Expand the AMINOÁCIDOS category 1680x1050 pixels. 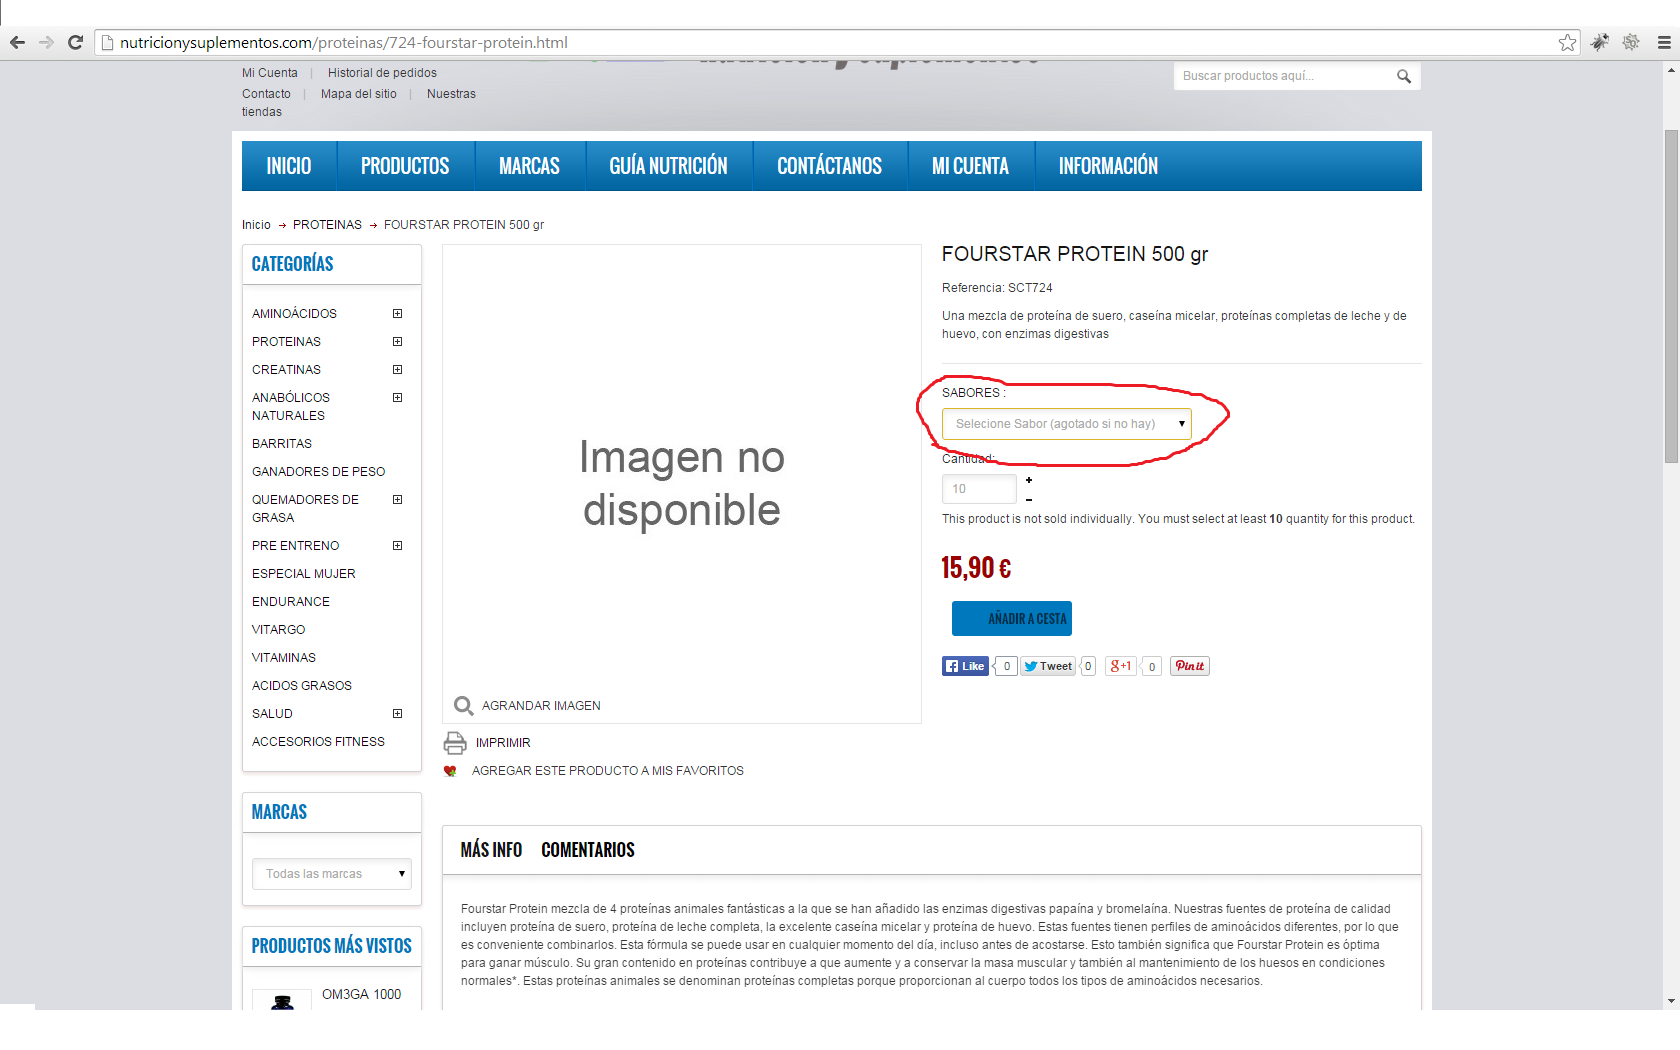(x=397, y=314)
